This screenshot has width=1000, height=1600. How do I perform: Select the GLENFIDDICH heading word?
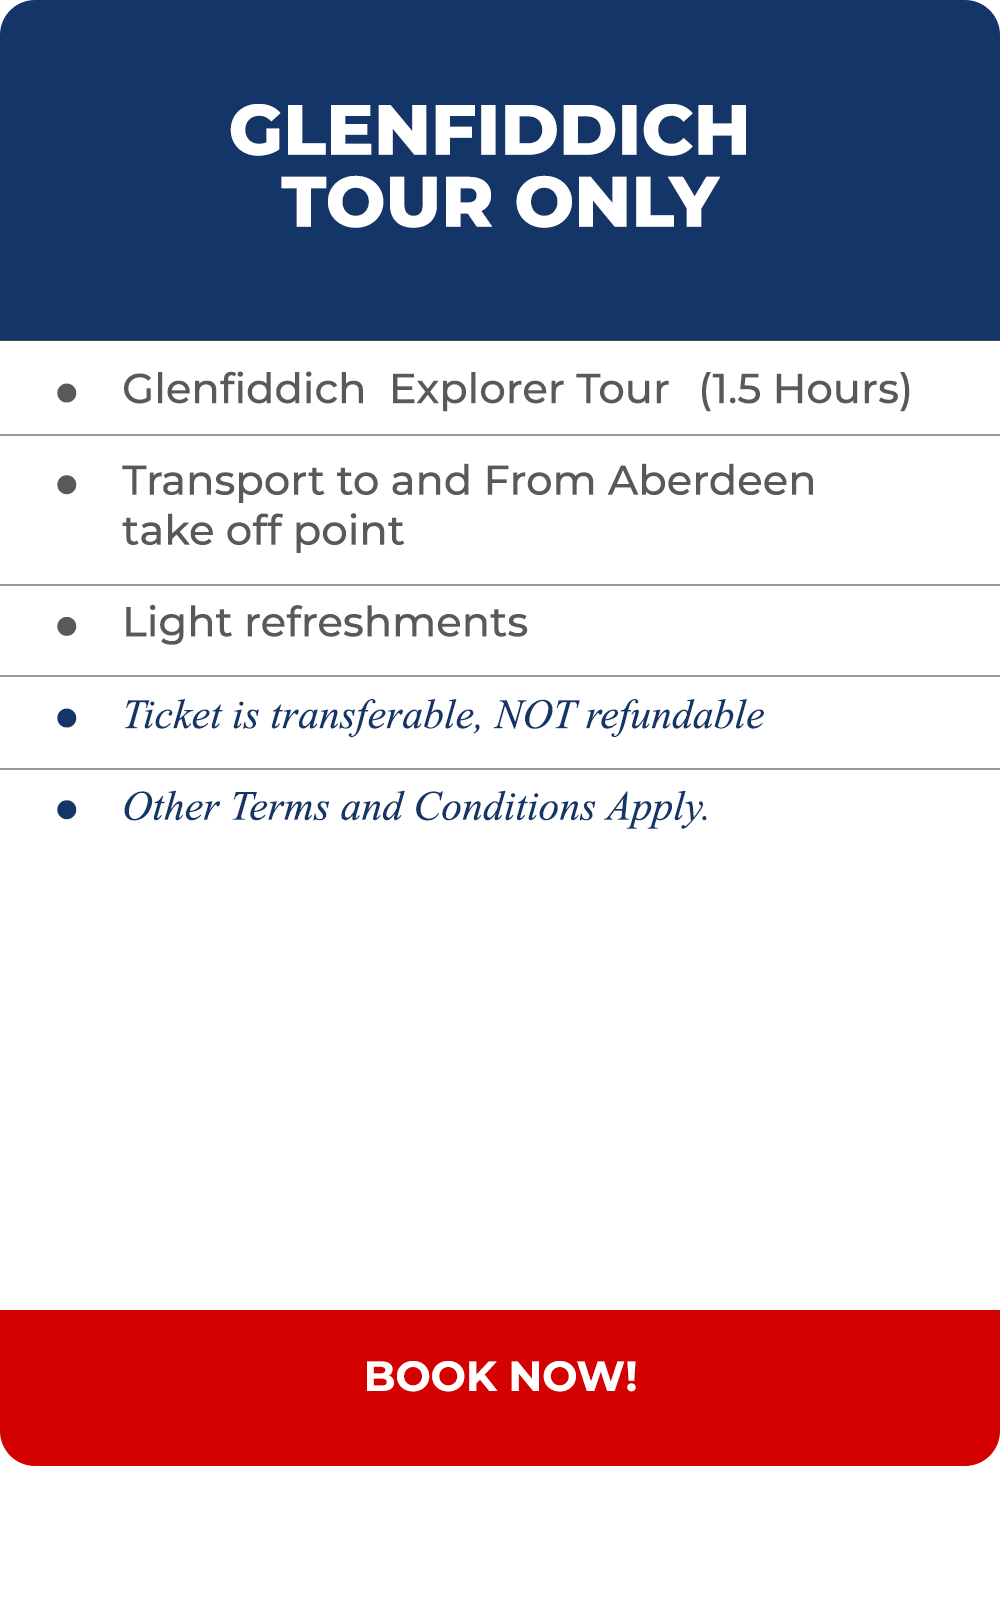click(489, 131)
